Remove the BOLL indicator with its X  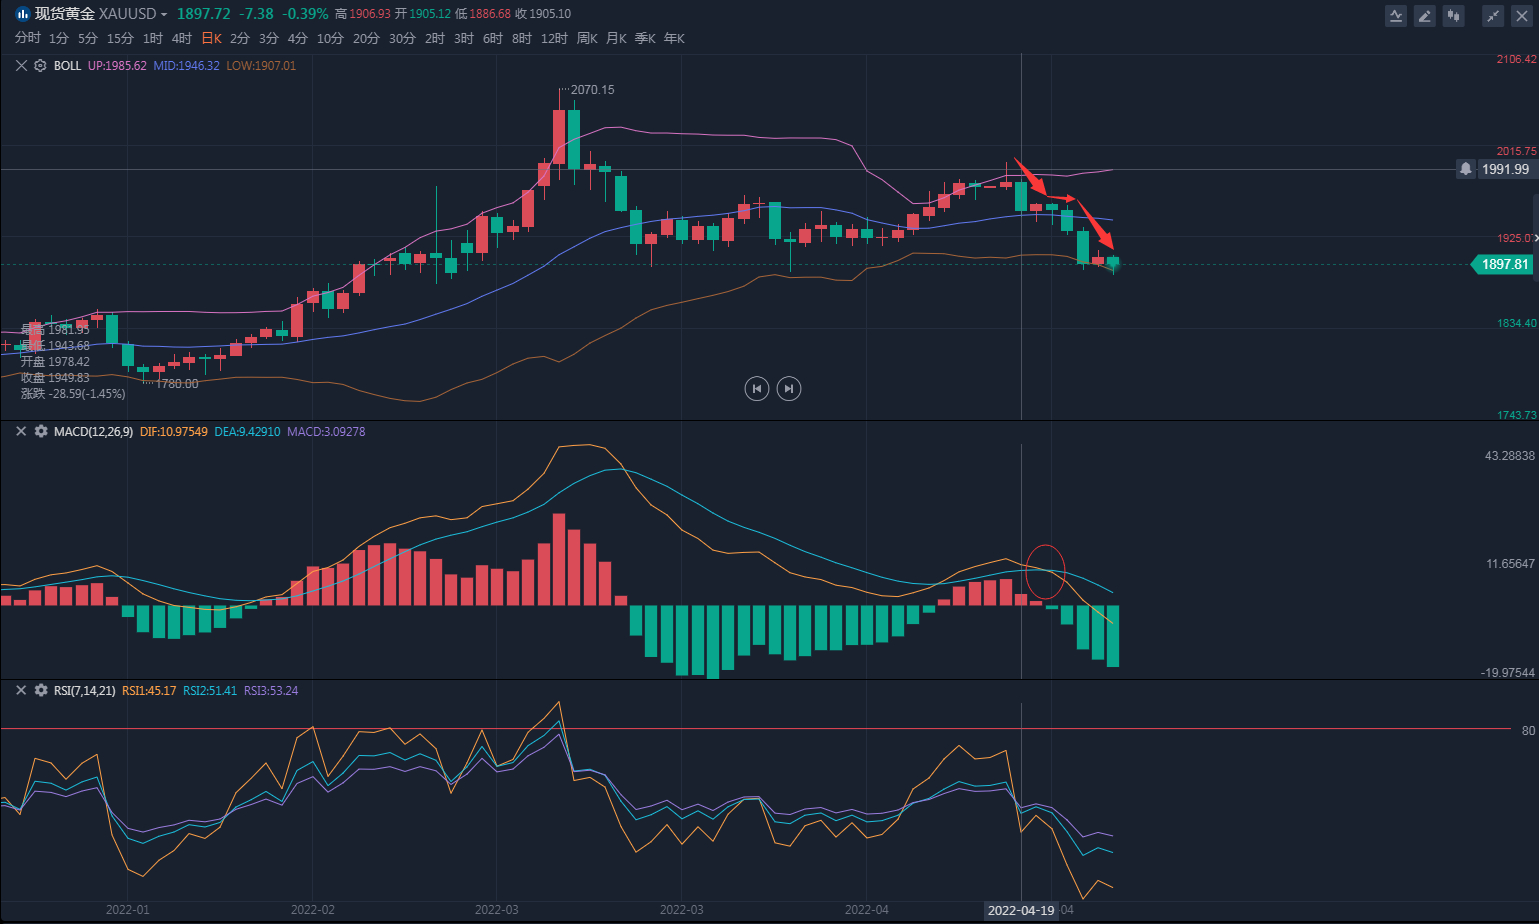pyautogui.click(x=21, y=65)
